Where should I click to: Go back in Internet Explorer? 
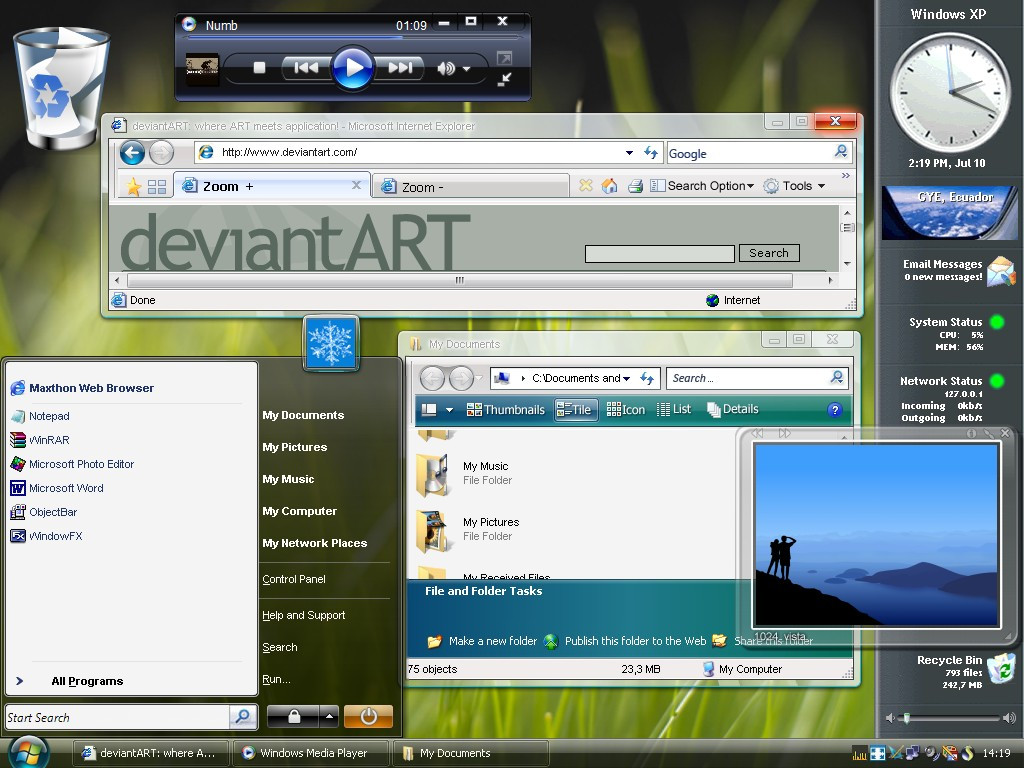[132, 153]
